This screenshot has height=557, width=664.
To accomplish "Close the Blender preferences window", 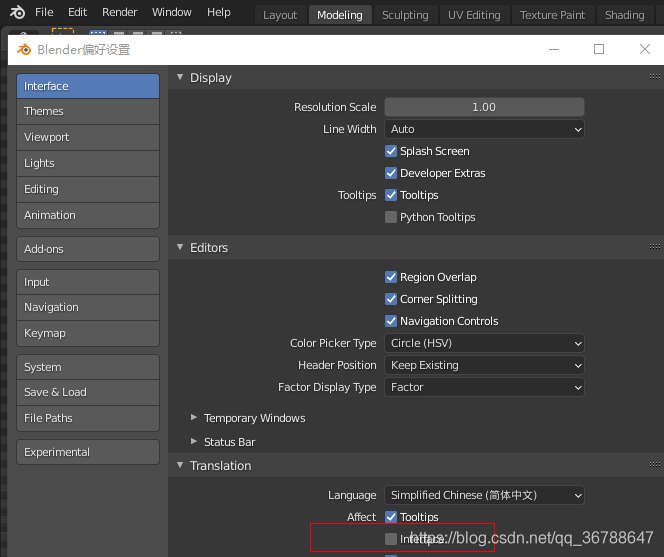I will (645, 49).
